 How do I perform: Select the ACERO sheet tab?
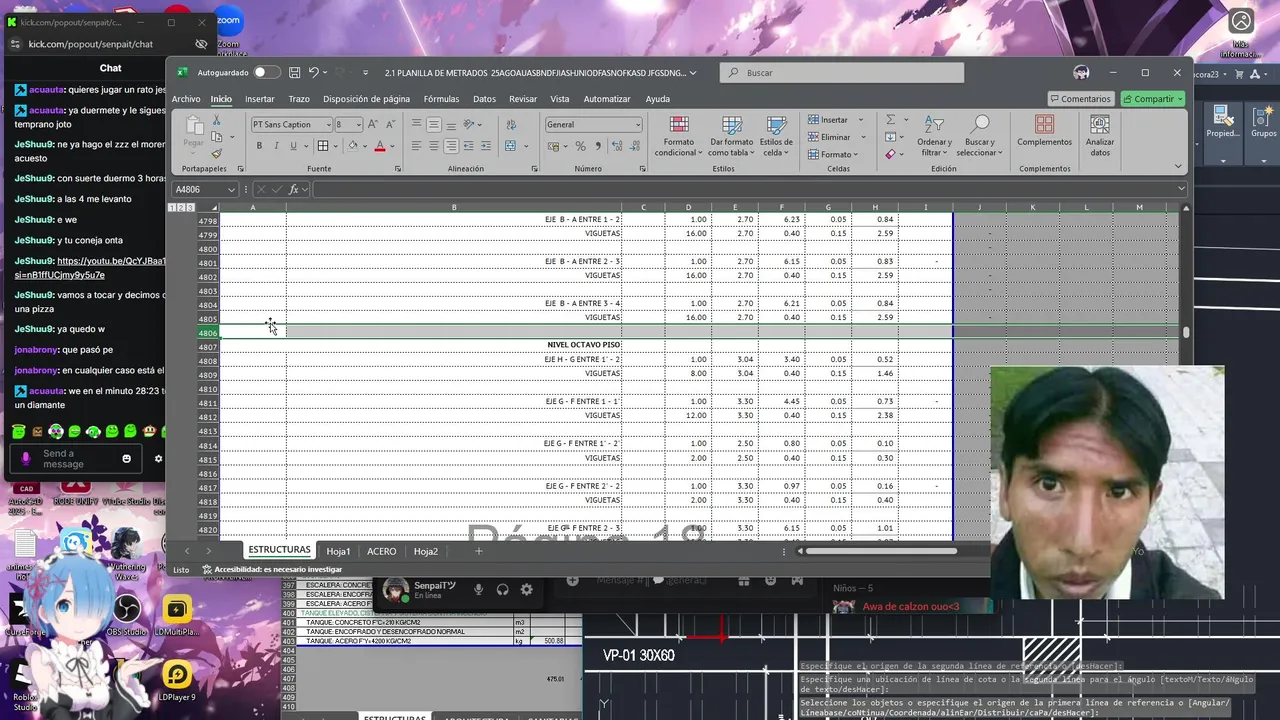coord(382,551)
